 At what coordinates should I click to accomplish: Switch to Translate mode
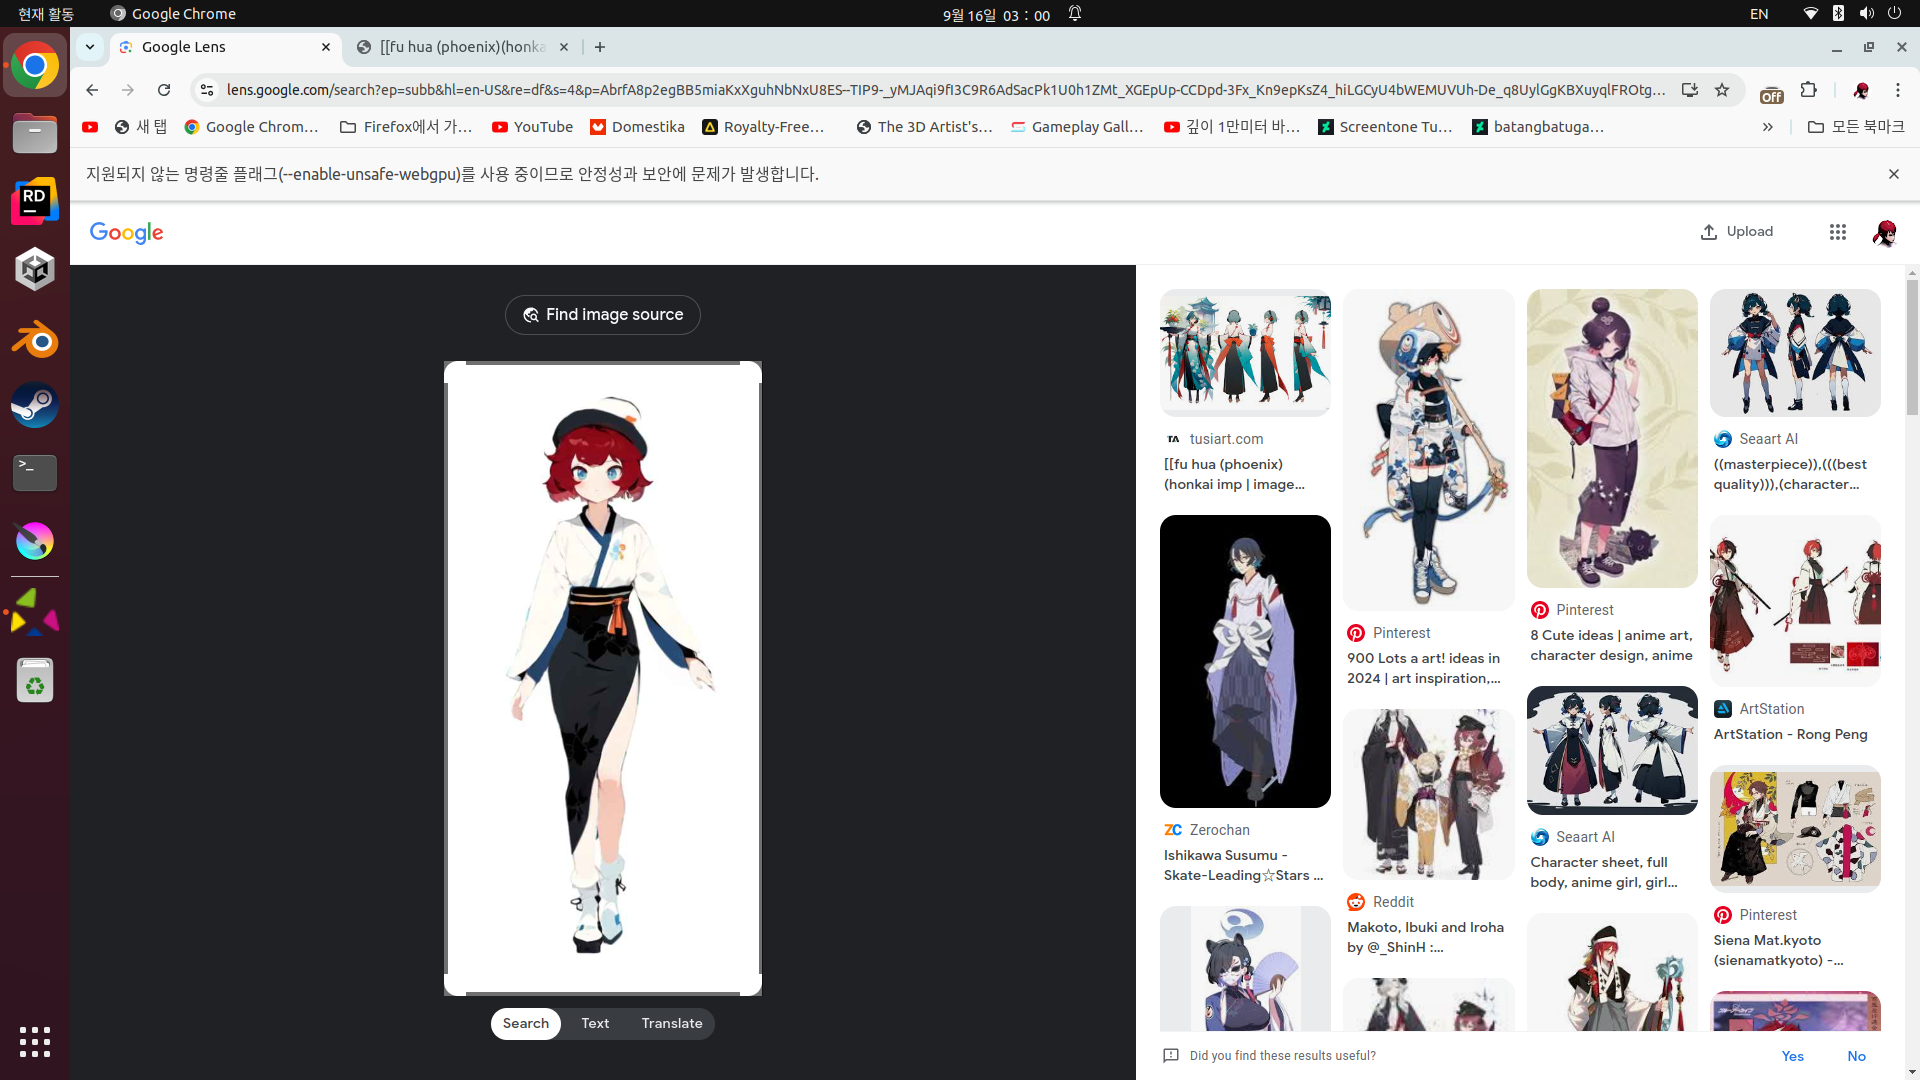pos(671,1023)
